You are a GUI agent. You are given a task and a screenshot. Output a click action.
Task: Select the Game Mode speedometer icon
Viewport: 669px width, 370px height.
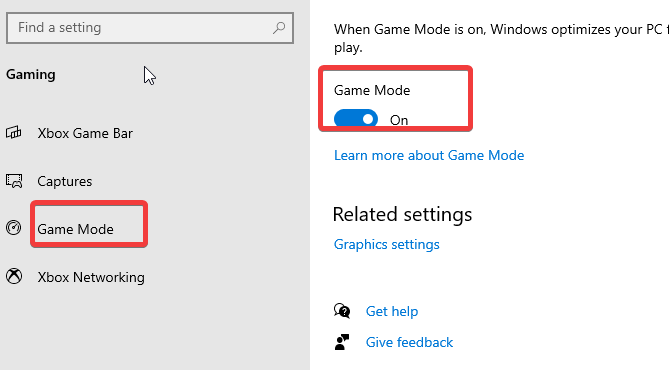point(14,228)
